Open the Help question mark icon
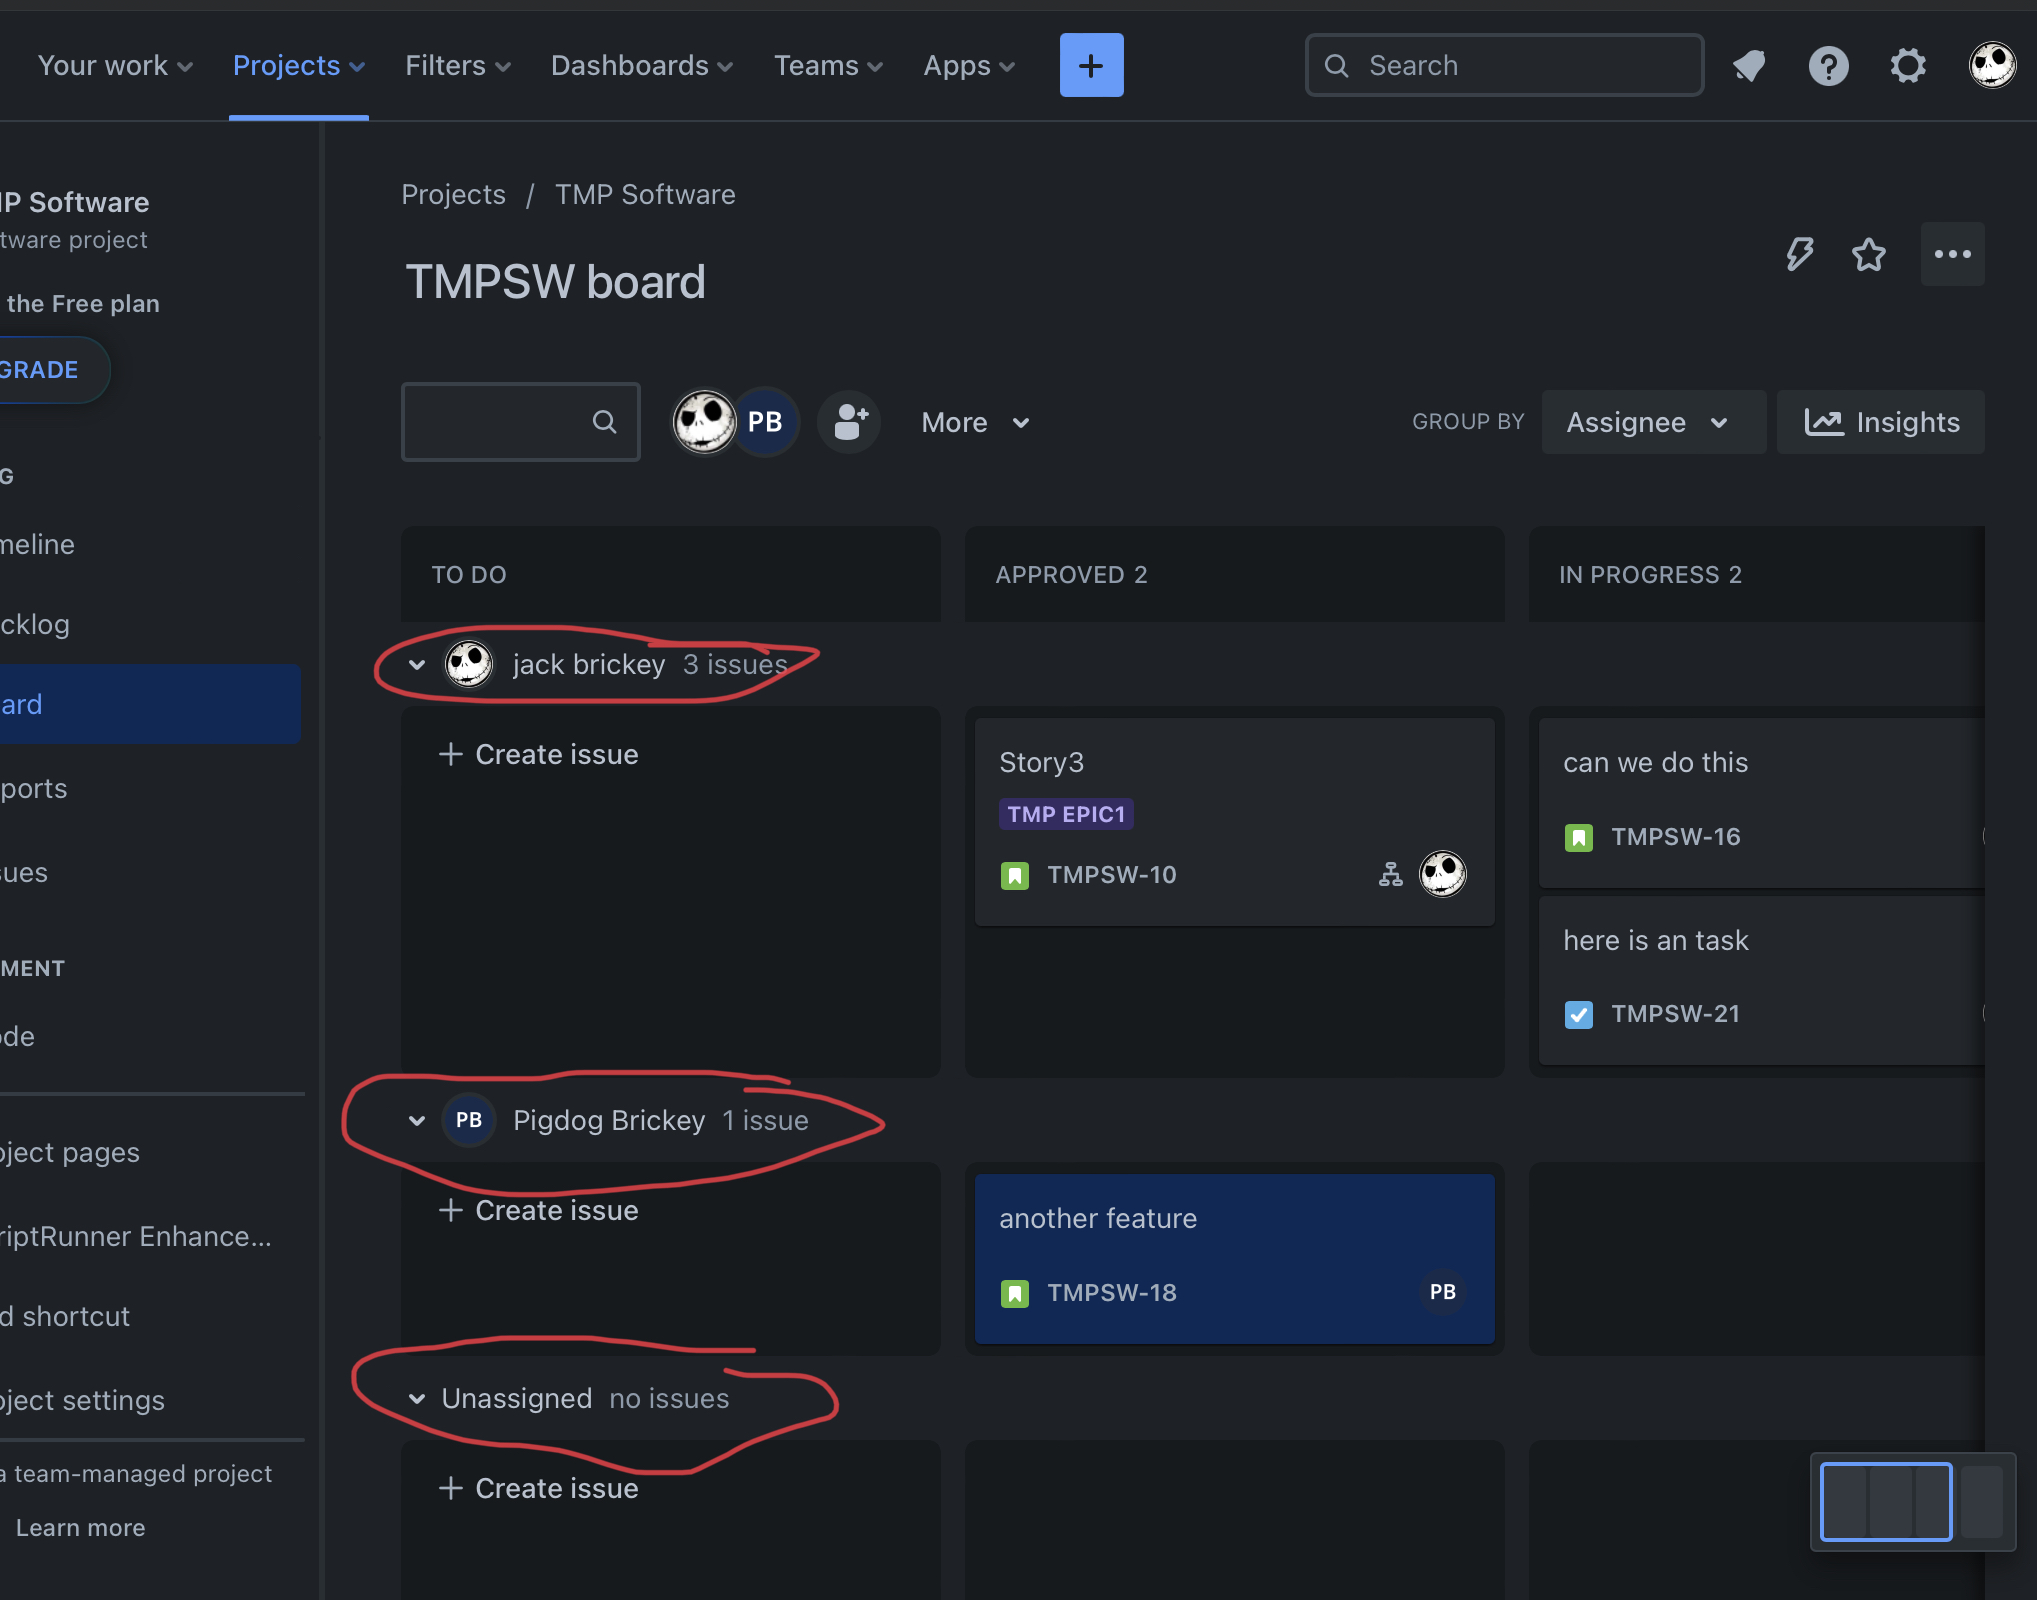 (1828, 66)
